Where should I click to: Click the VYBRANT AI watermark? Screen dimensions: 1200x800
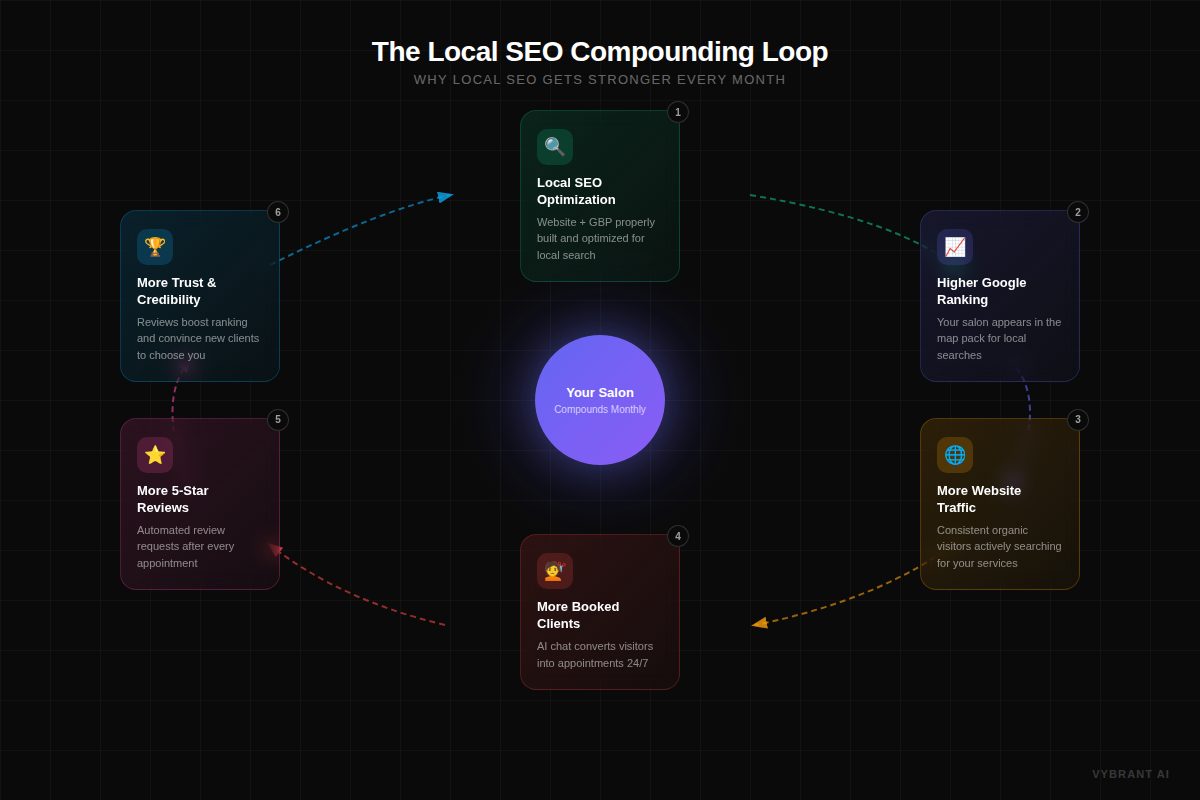[x=1130, y=774]
